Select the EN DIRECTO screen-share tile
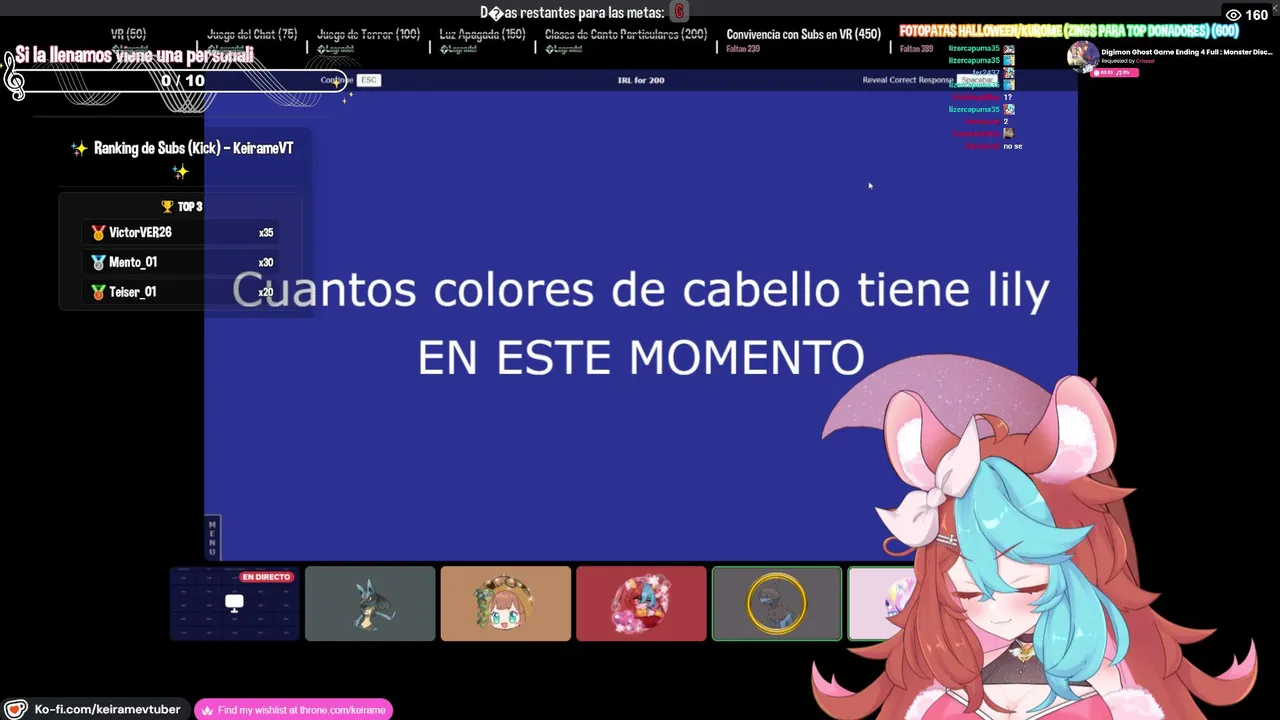The image size is (1280, 720). [x=234, y=603]
